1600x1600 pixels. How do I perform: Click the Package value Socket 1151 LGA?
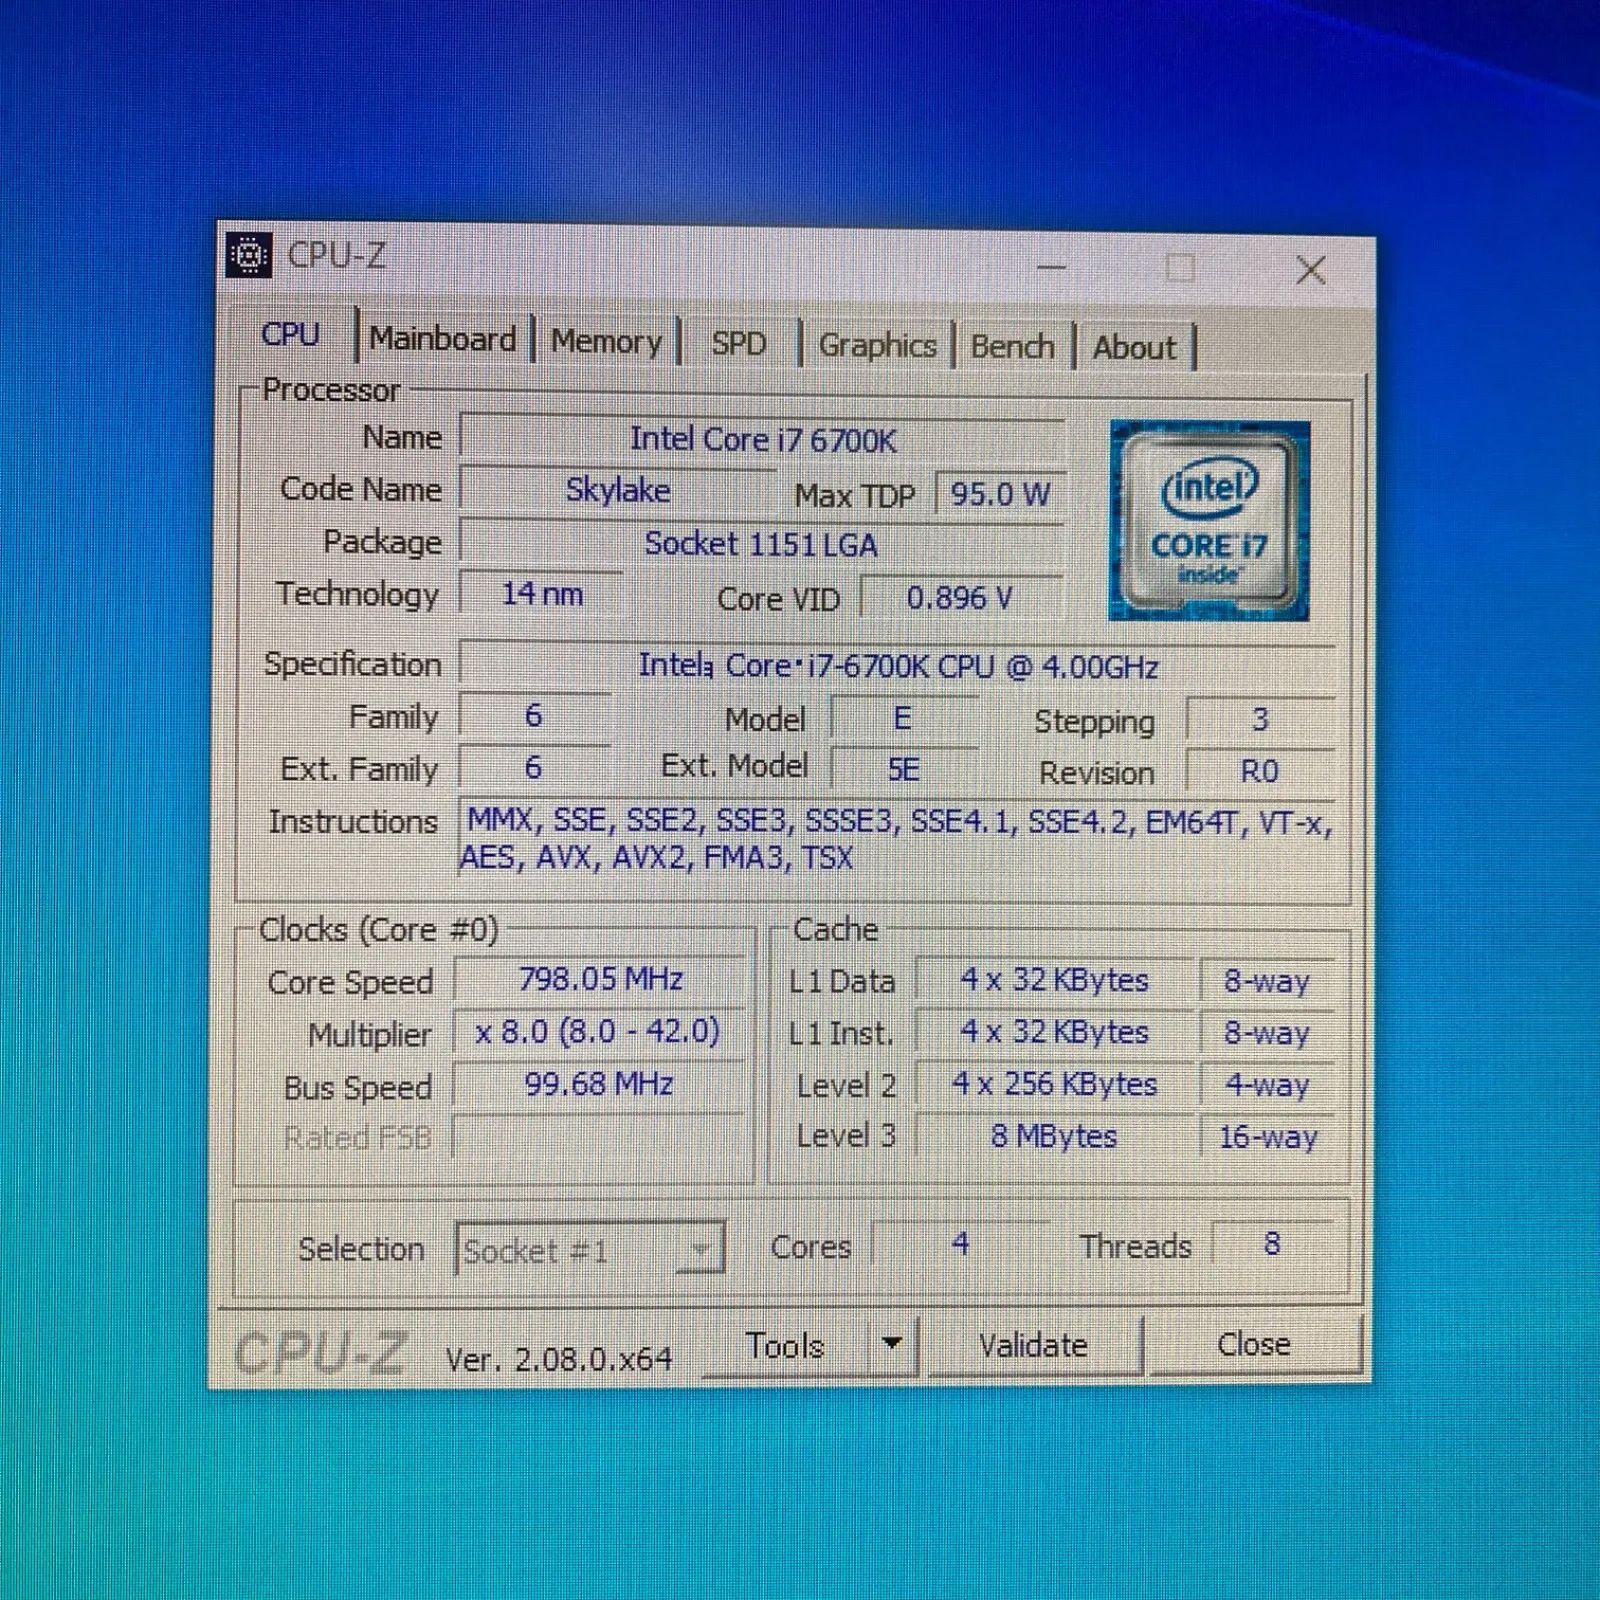[762, 544]
